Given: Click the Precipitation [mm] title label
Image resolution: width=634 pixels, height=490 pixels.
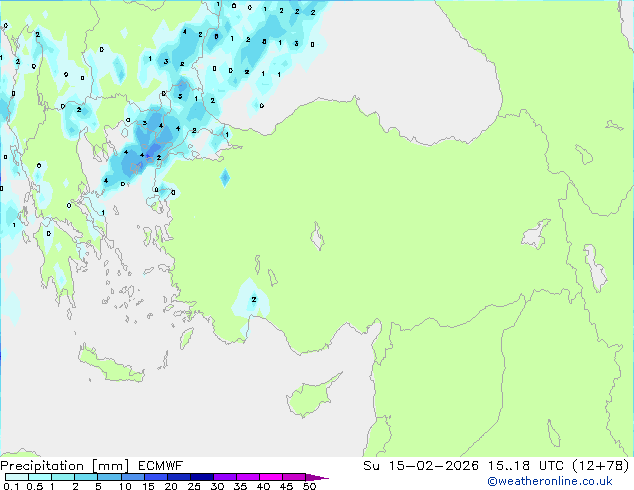Looking at the screenshot, I should (61, 465).
